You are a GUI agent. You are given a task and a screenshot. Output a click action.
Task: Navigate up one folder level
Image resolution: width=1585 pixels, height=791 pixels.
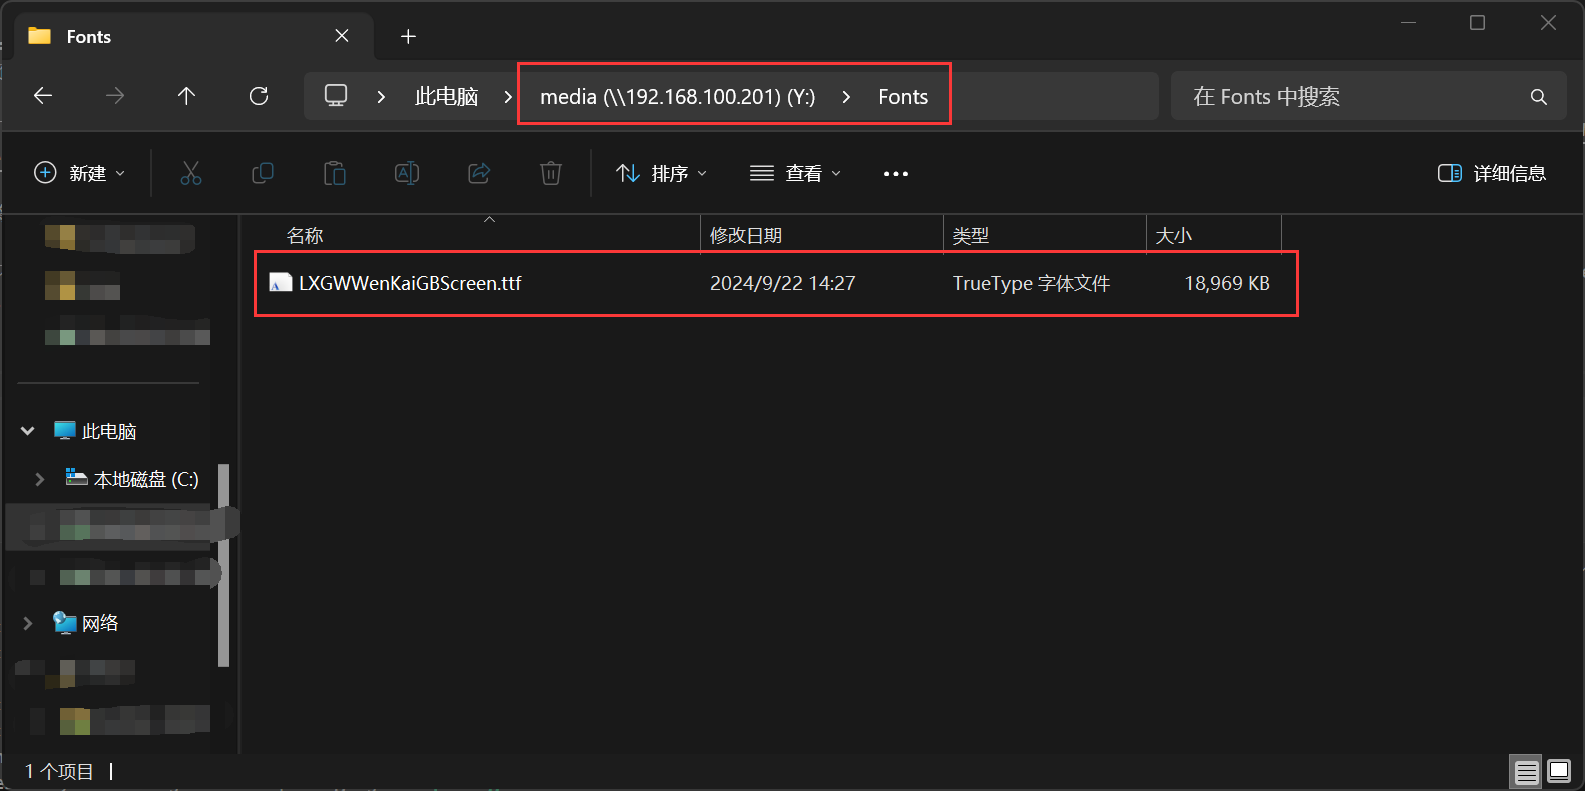pos(186,96)
